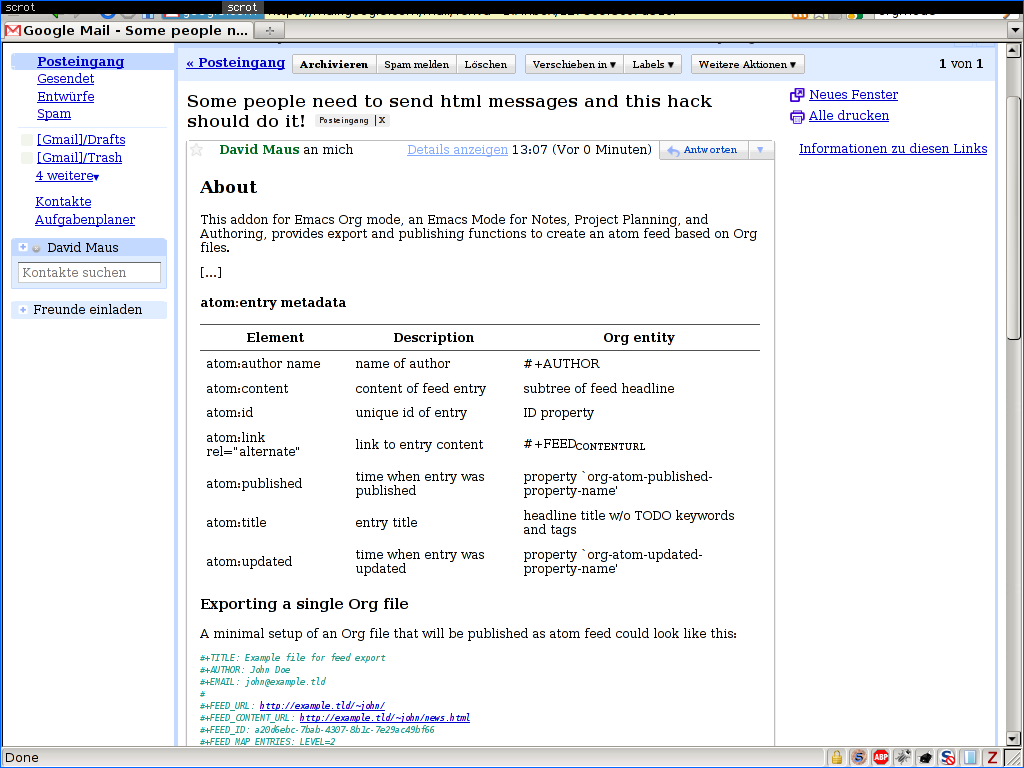Click the printer icon beside Alle drucken
This screenshot has height=768, width=1024.
[797, 117]
